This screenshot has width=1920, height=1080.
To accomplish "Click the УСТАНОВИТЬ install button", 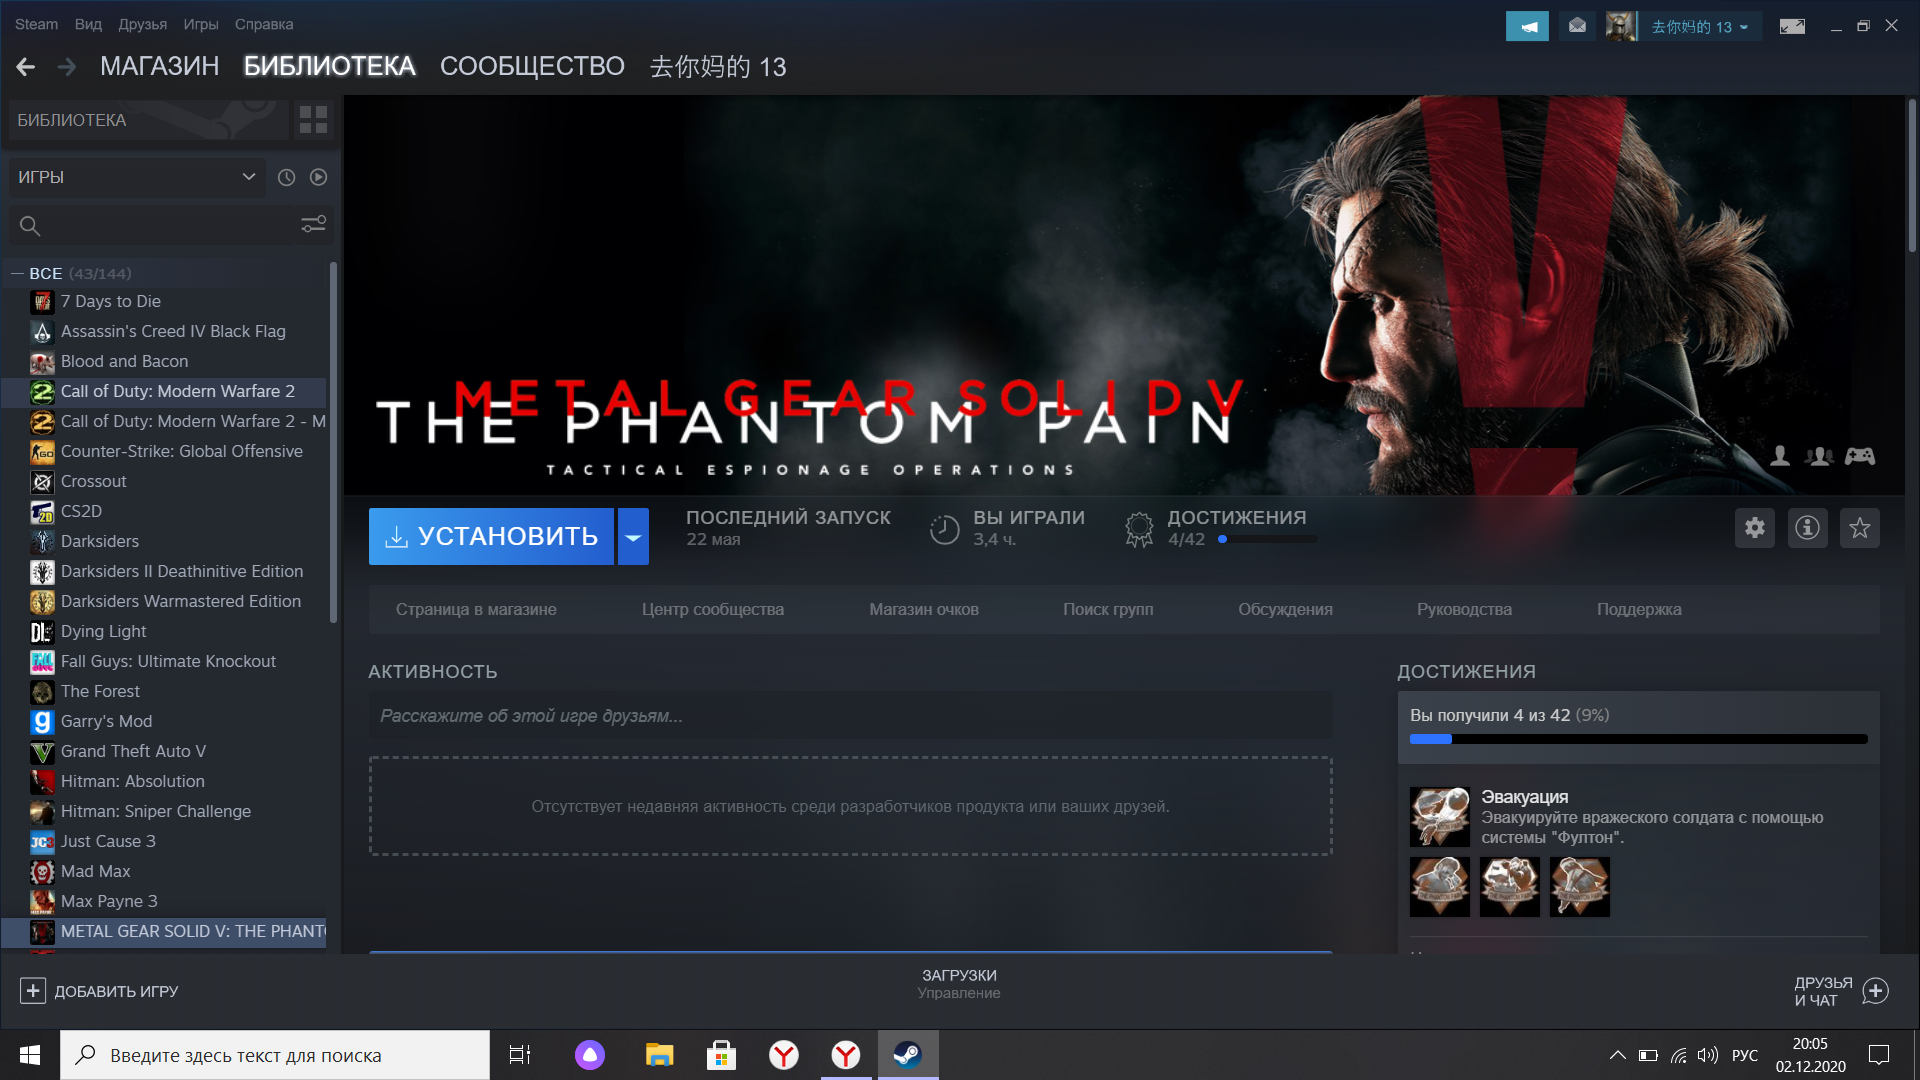I will [491, 537].
